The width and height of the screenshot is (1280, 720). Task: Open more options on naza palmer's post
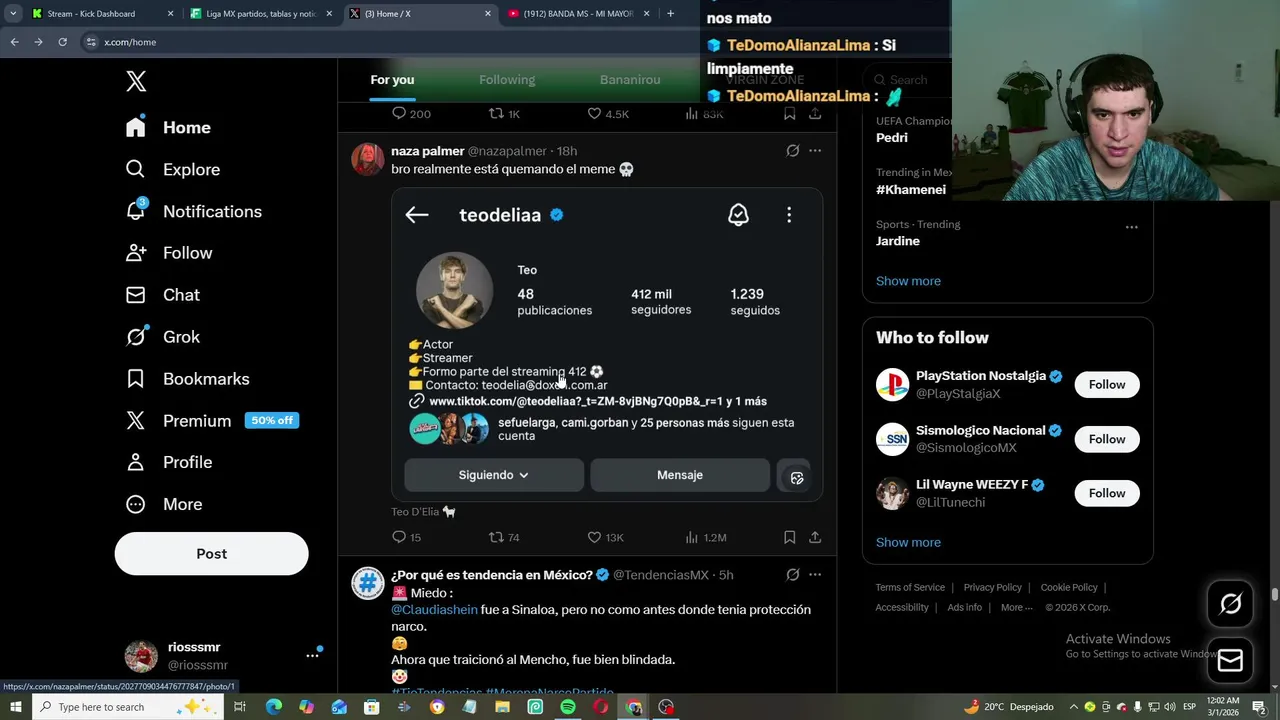click(x=815, y=151)
